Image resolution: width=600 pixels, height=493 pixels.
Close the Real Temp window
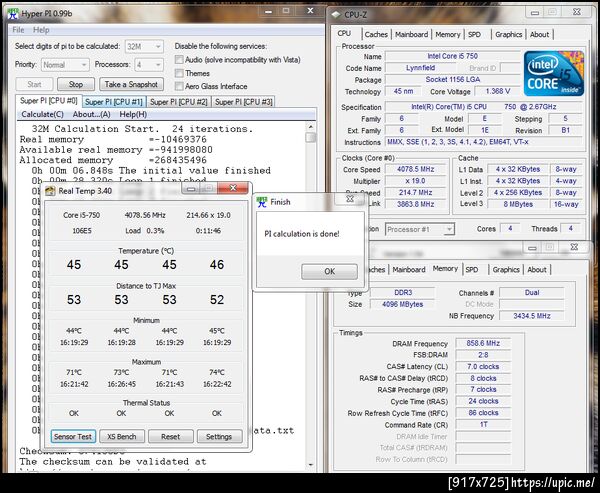tap(233, 188)
